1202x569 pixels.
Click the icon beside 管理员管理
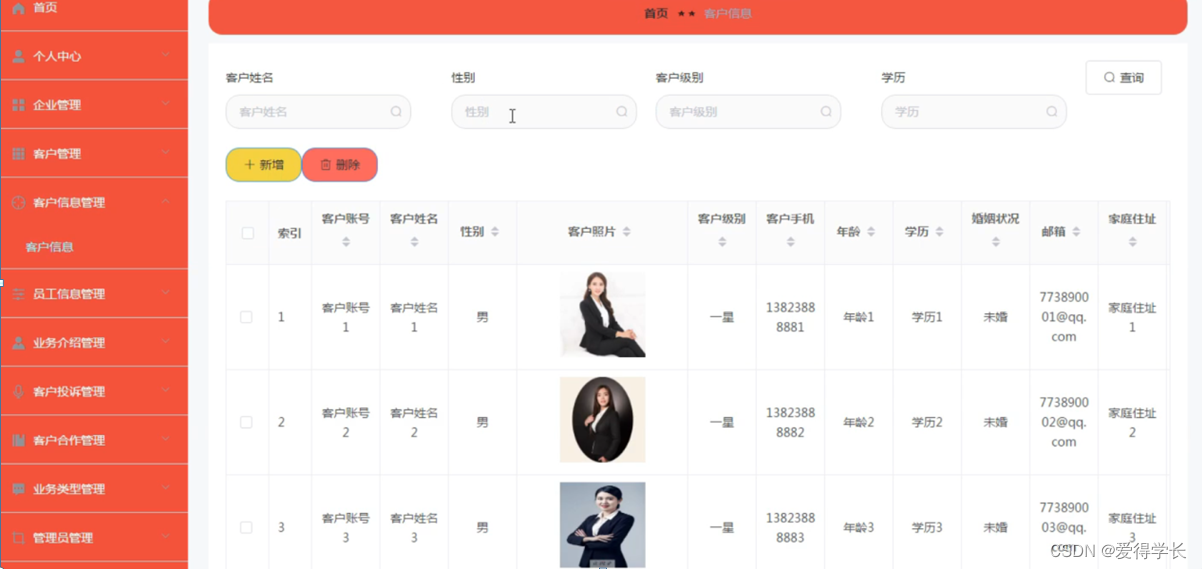(x=18, y=538)
